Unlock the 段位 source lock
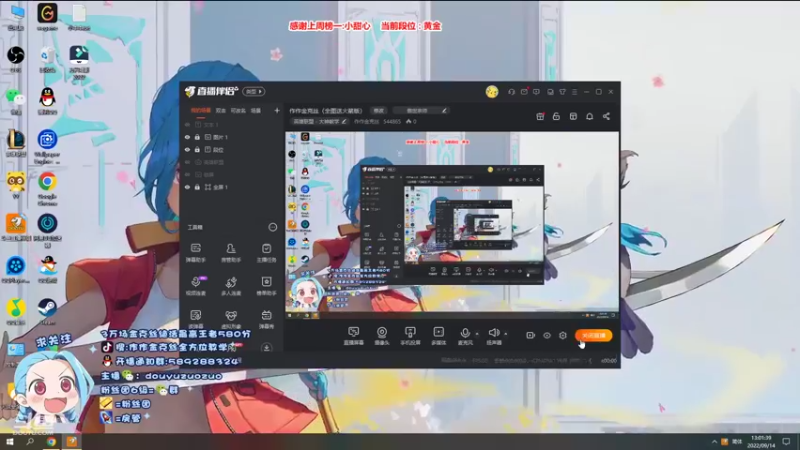 (197, 149)
